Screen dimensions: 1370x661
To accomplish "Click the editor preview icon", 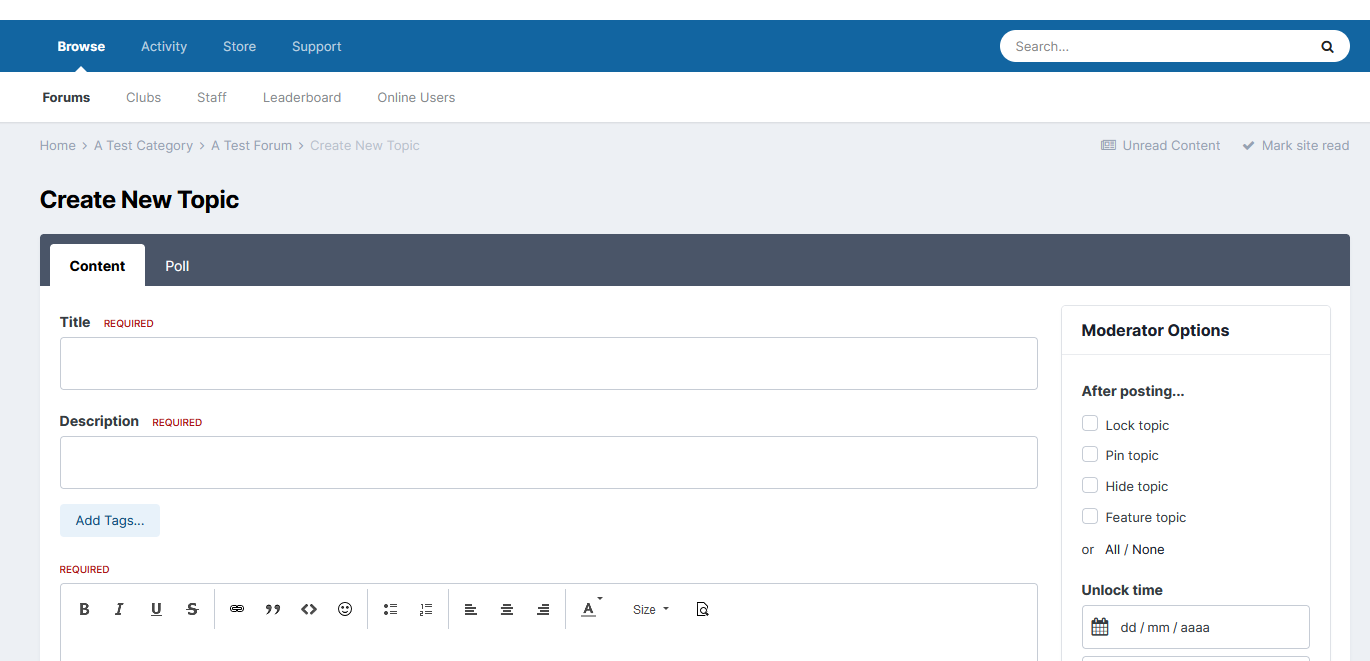I will (702, 609).
